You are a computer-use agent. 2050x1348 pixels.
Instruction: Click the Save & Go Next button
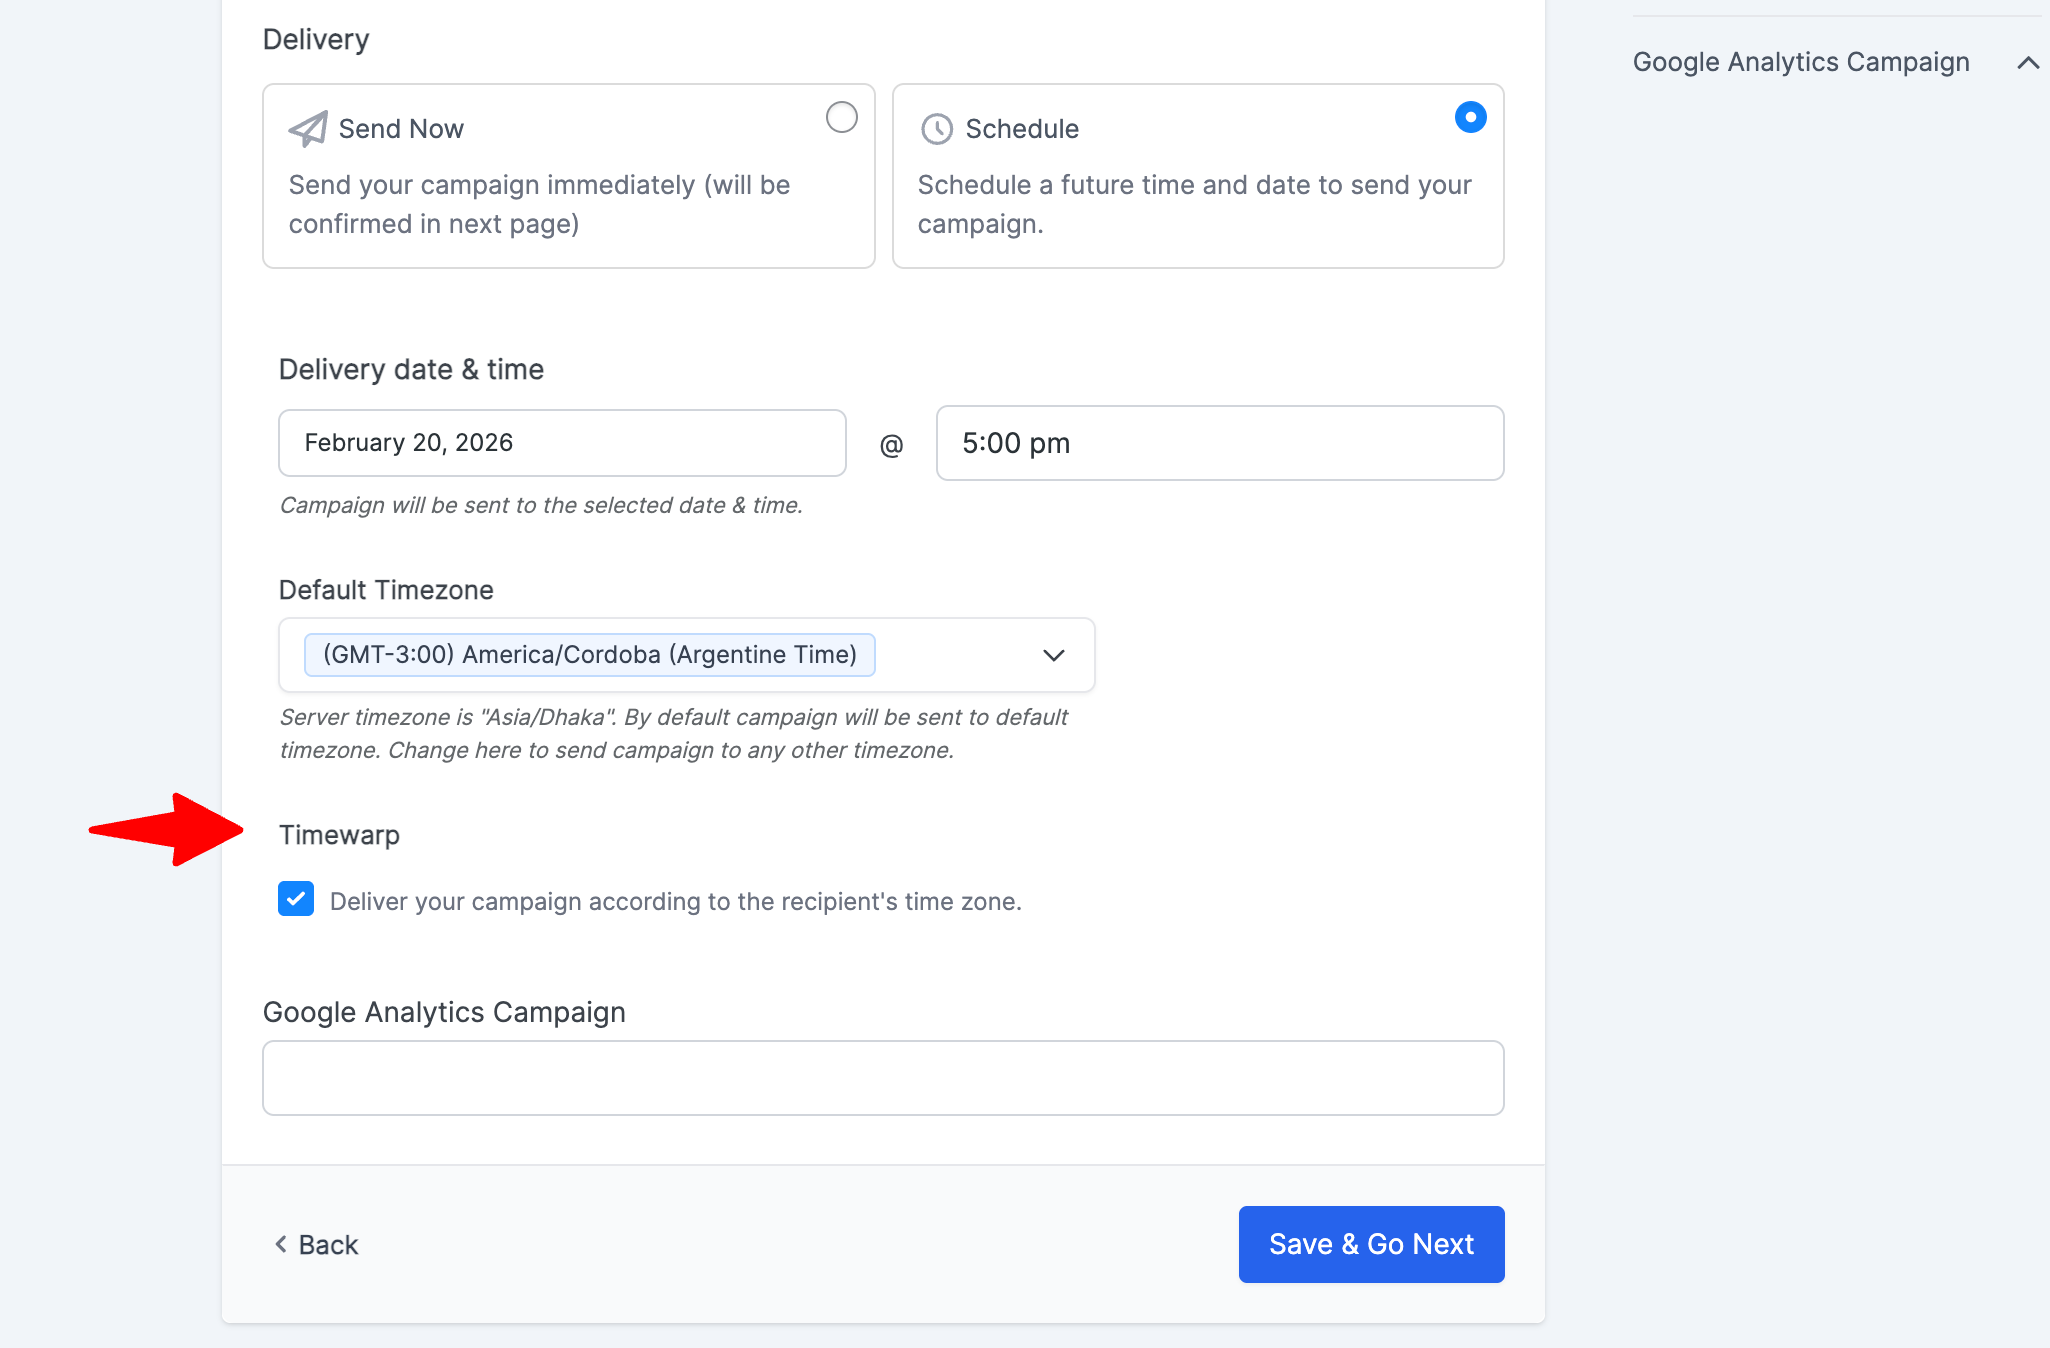tap(1371, 1244)
